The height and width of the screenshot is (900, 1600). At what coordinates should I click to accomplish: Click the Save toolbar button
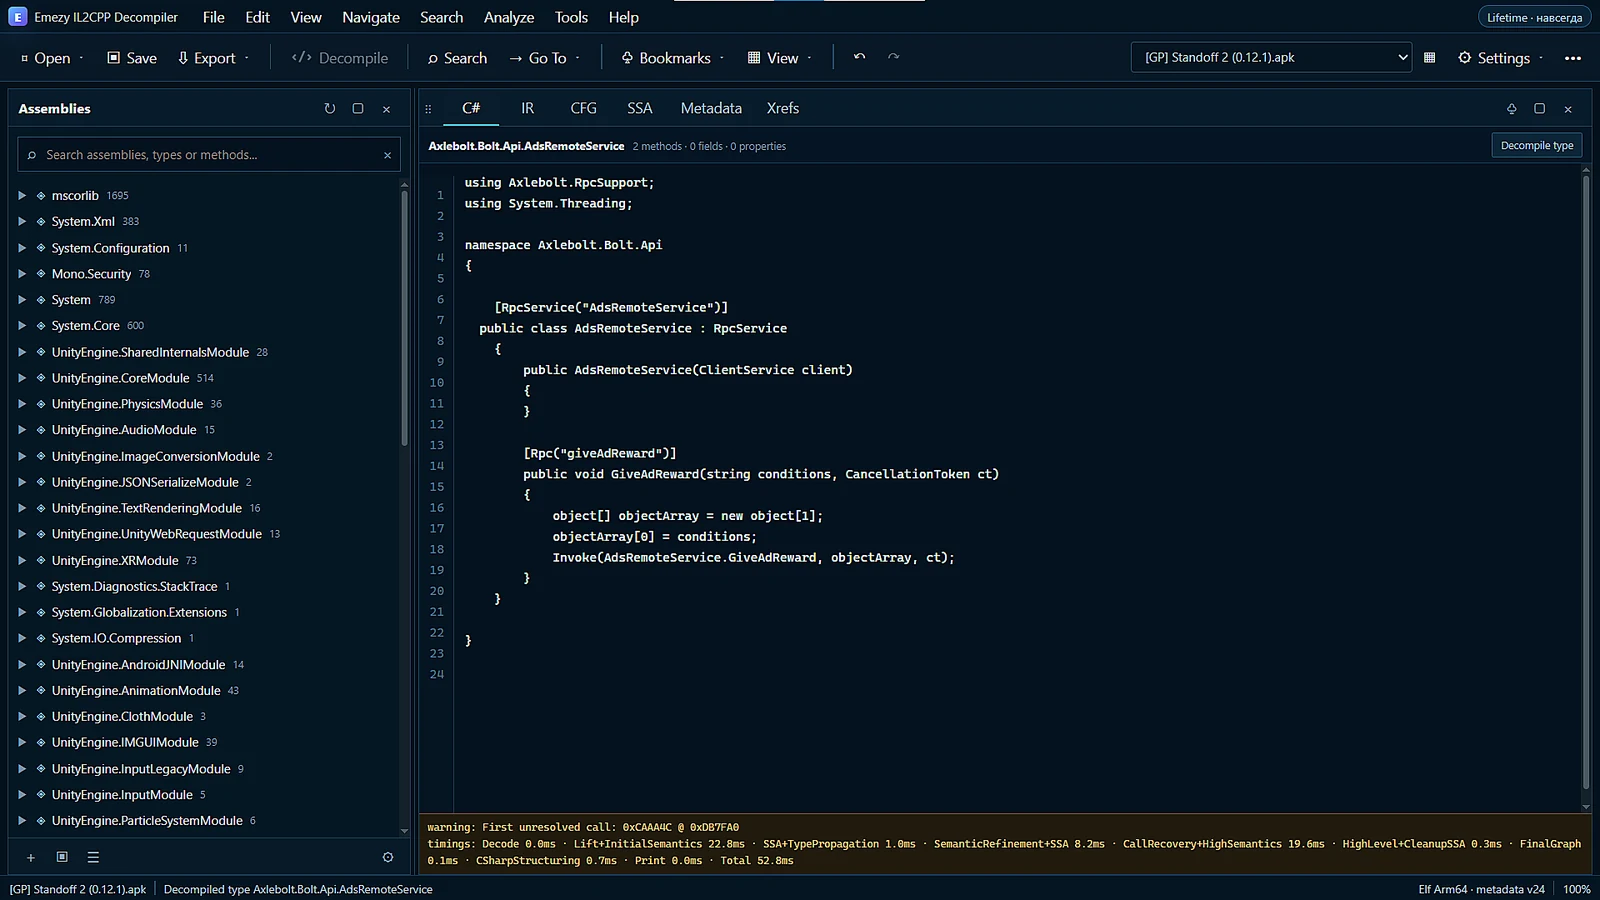pos(132,58)
